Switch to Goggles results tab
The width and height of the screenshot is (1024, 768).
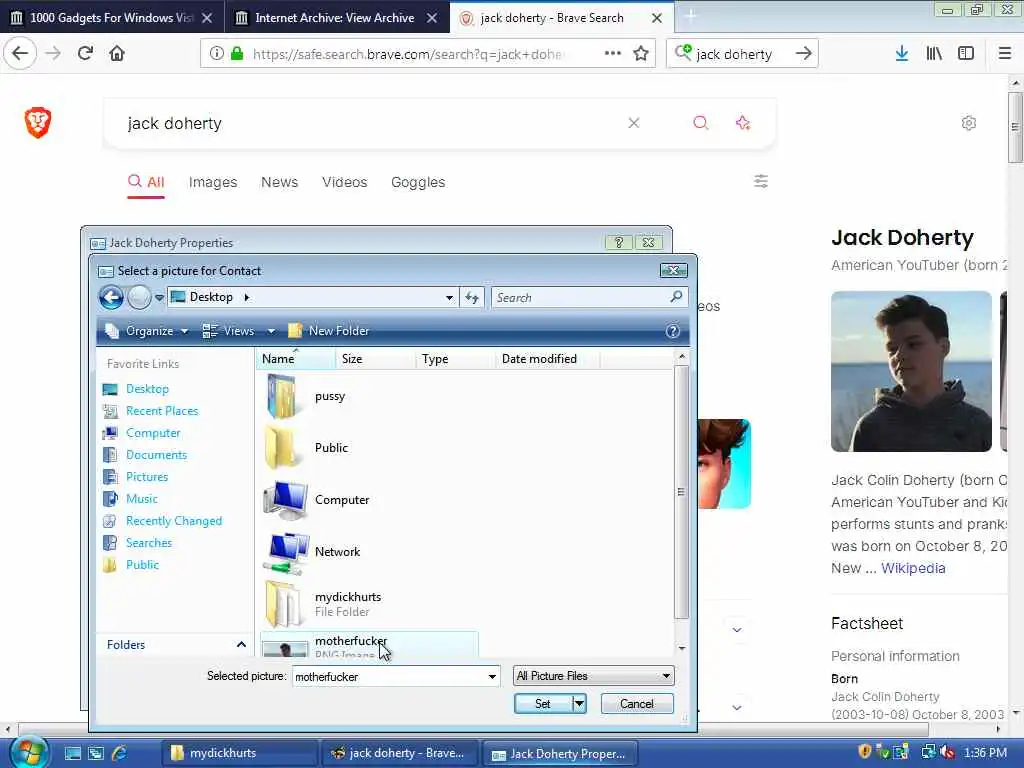point(418,182)
